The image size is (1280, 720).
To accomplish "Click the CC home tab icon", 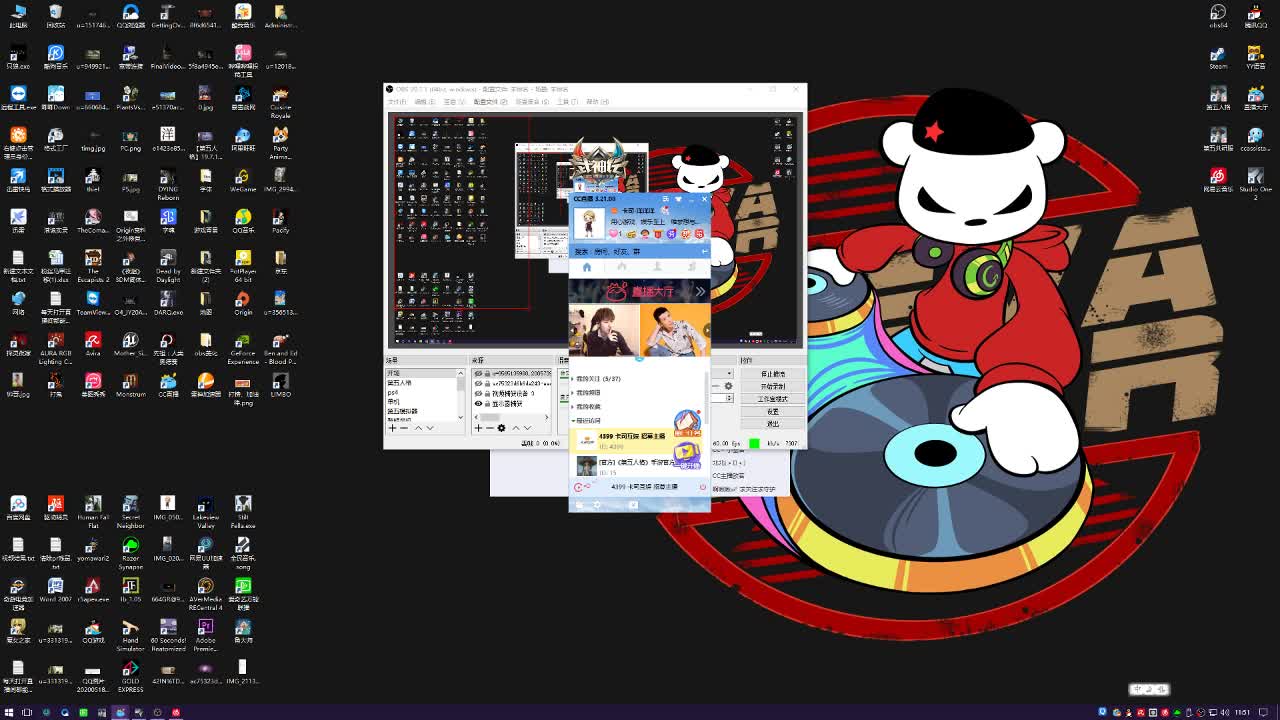I will pos(587,267).
